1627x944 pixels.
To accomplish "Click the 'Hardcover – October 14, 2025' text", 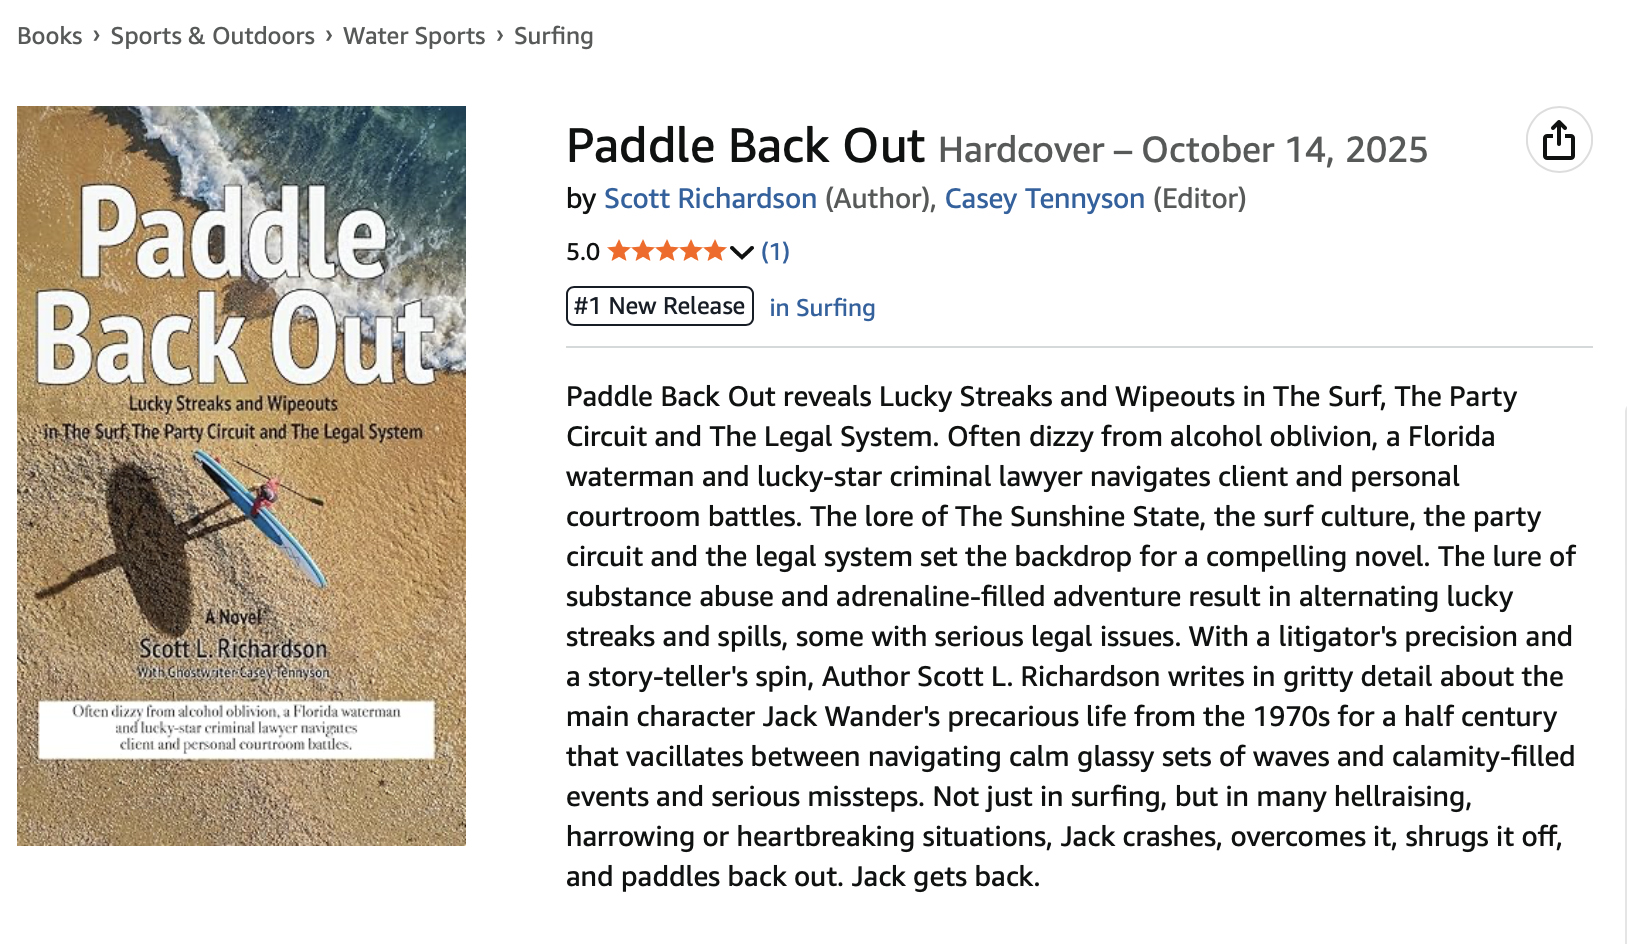I will 1182,150.
